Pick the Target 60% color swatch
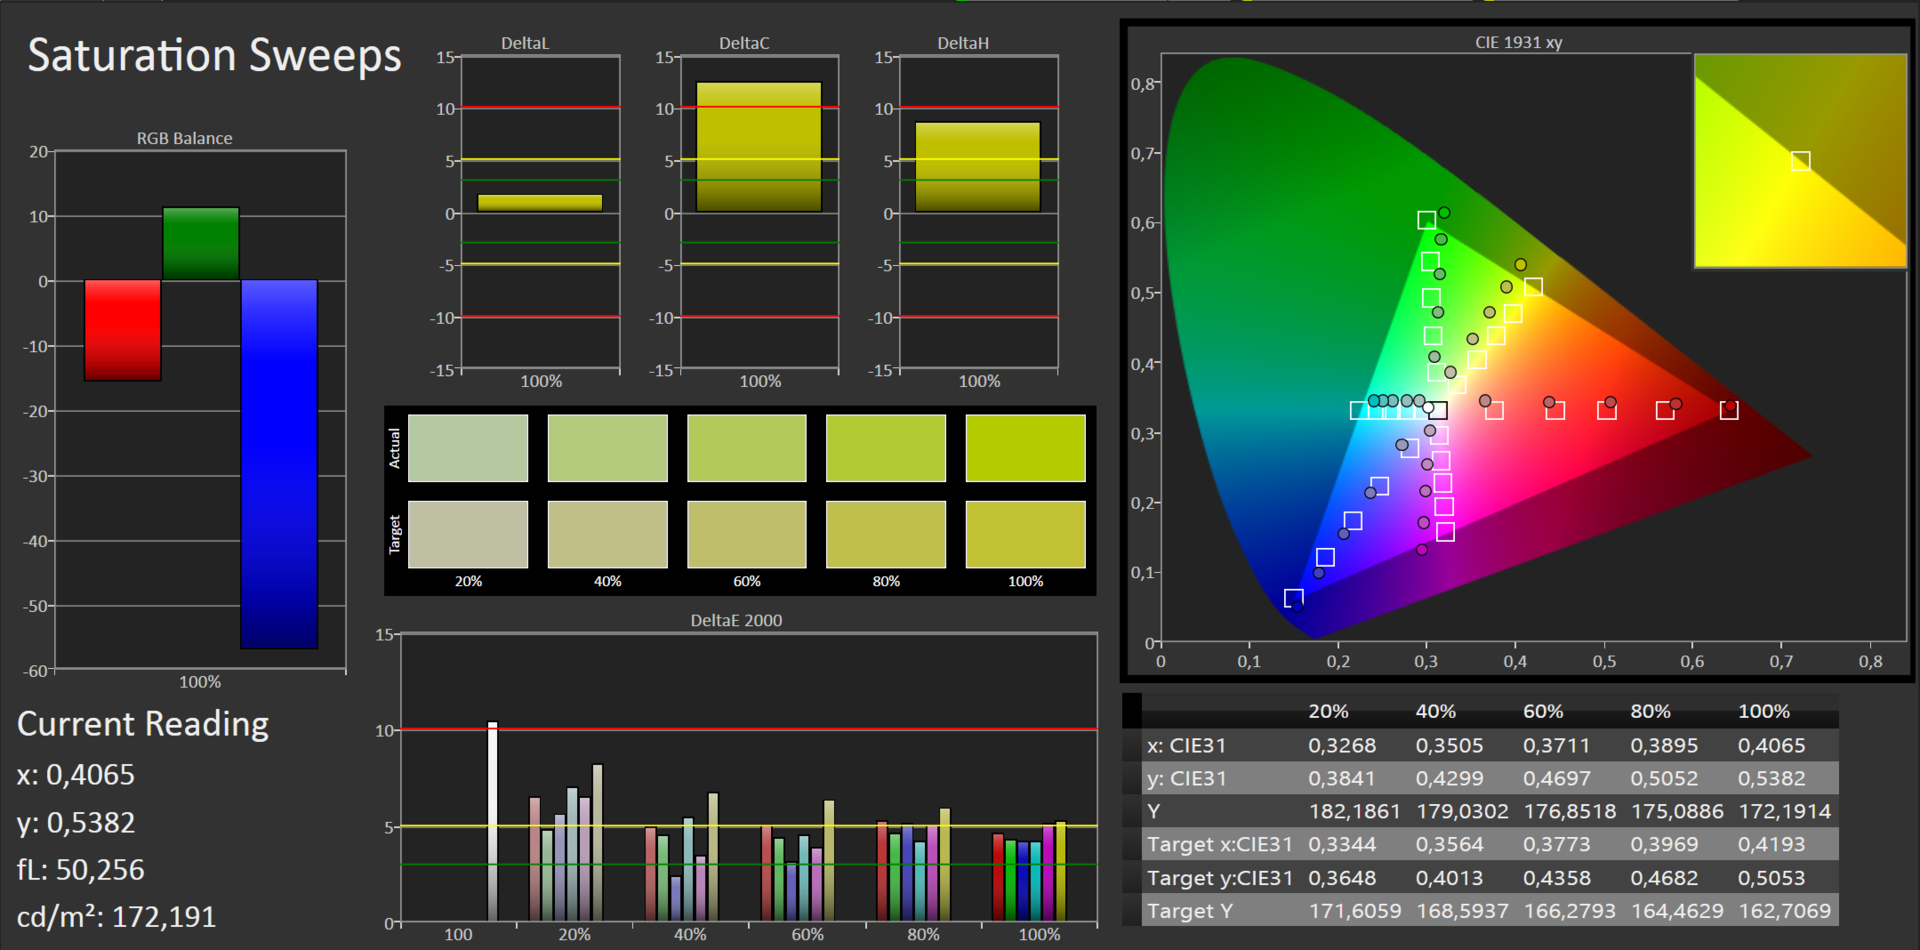 pyautogui.click(x=747, y=534)
